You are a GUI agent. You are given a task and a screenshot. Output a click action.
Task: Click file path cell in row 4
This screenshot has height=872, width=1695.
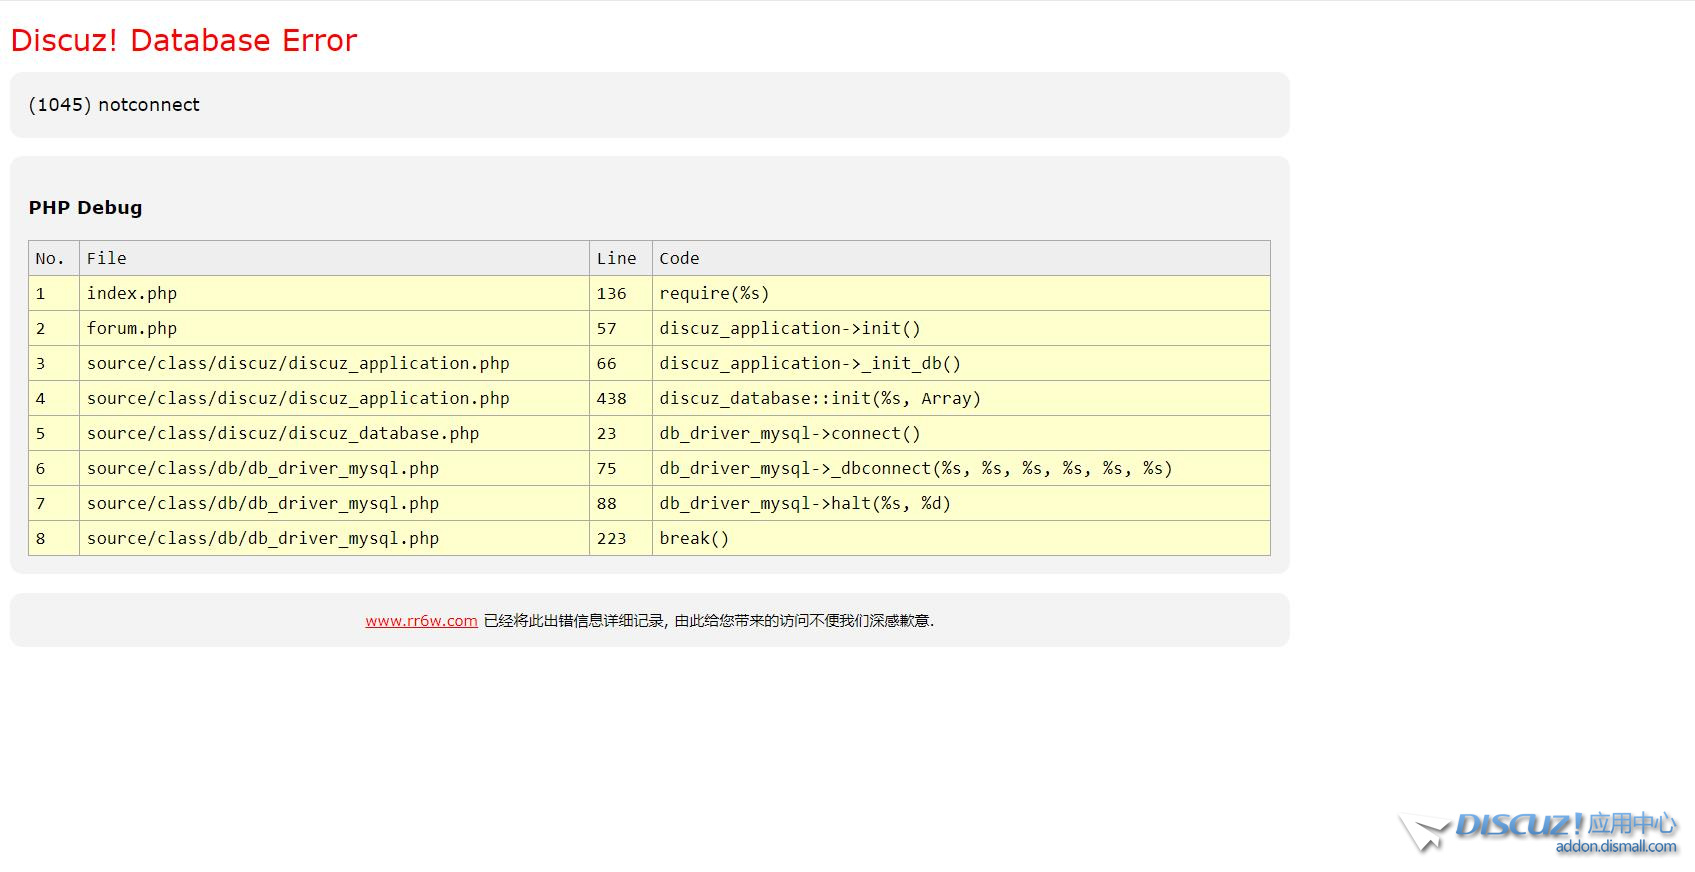(x=334, y=398)
